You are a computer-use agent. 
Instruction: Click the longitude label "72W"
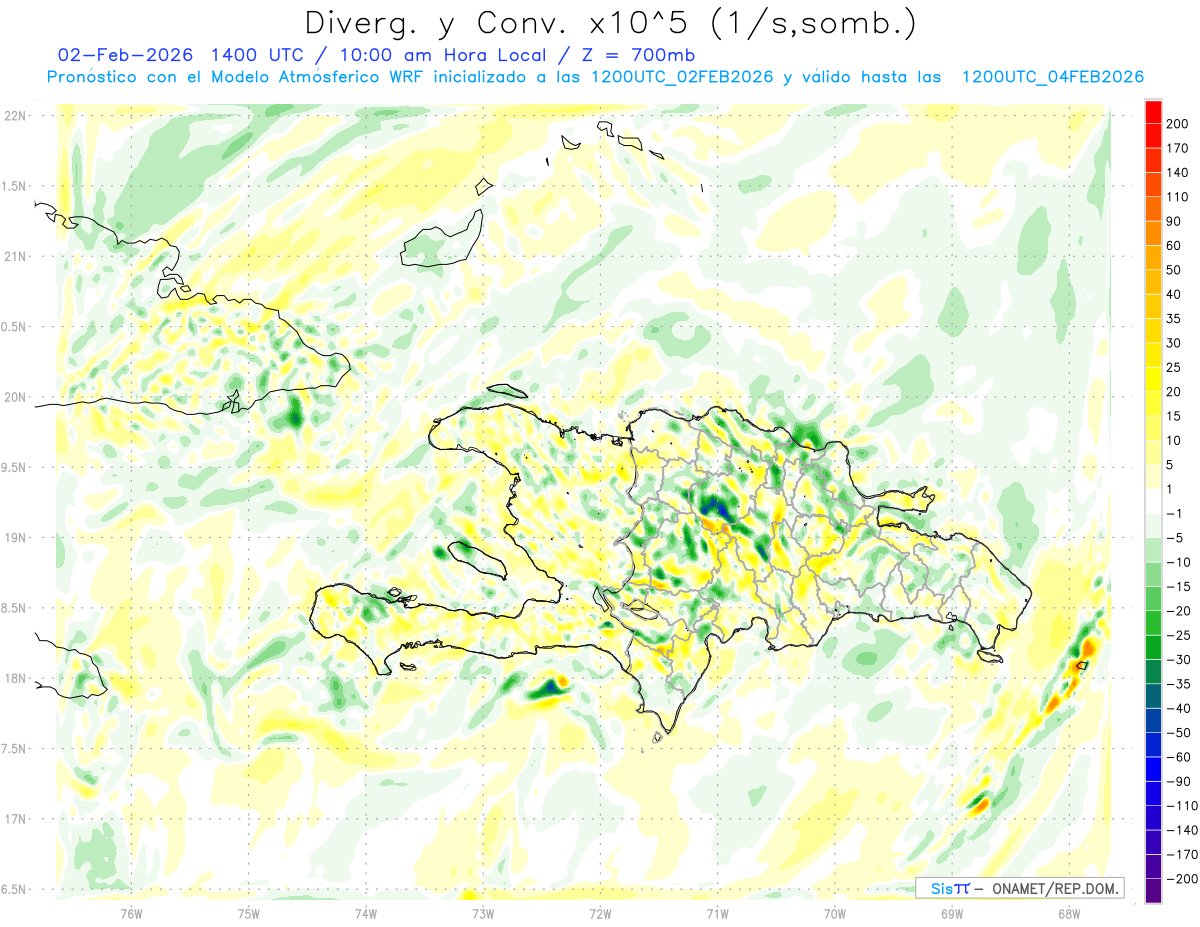pyautogui.click(x=600, y=912)
